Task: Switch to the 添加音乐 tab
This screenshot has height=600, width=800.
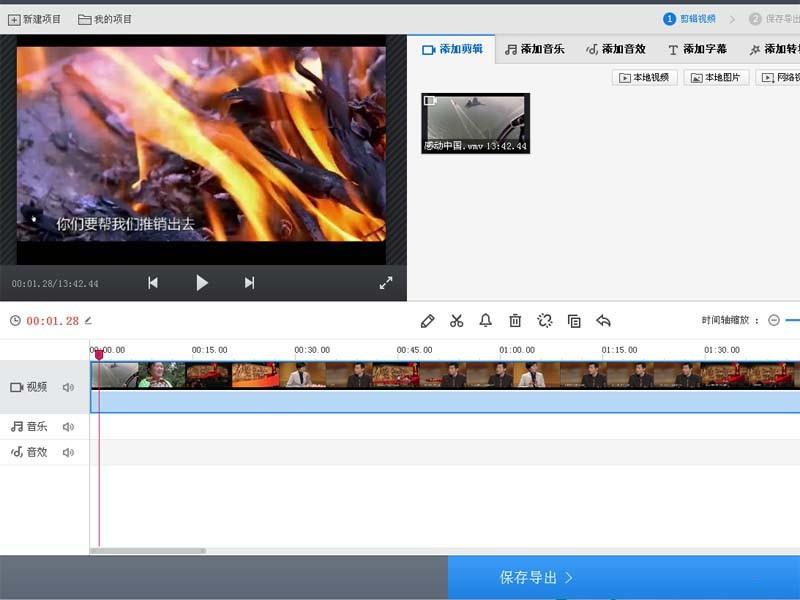Action: 537,47
